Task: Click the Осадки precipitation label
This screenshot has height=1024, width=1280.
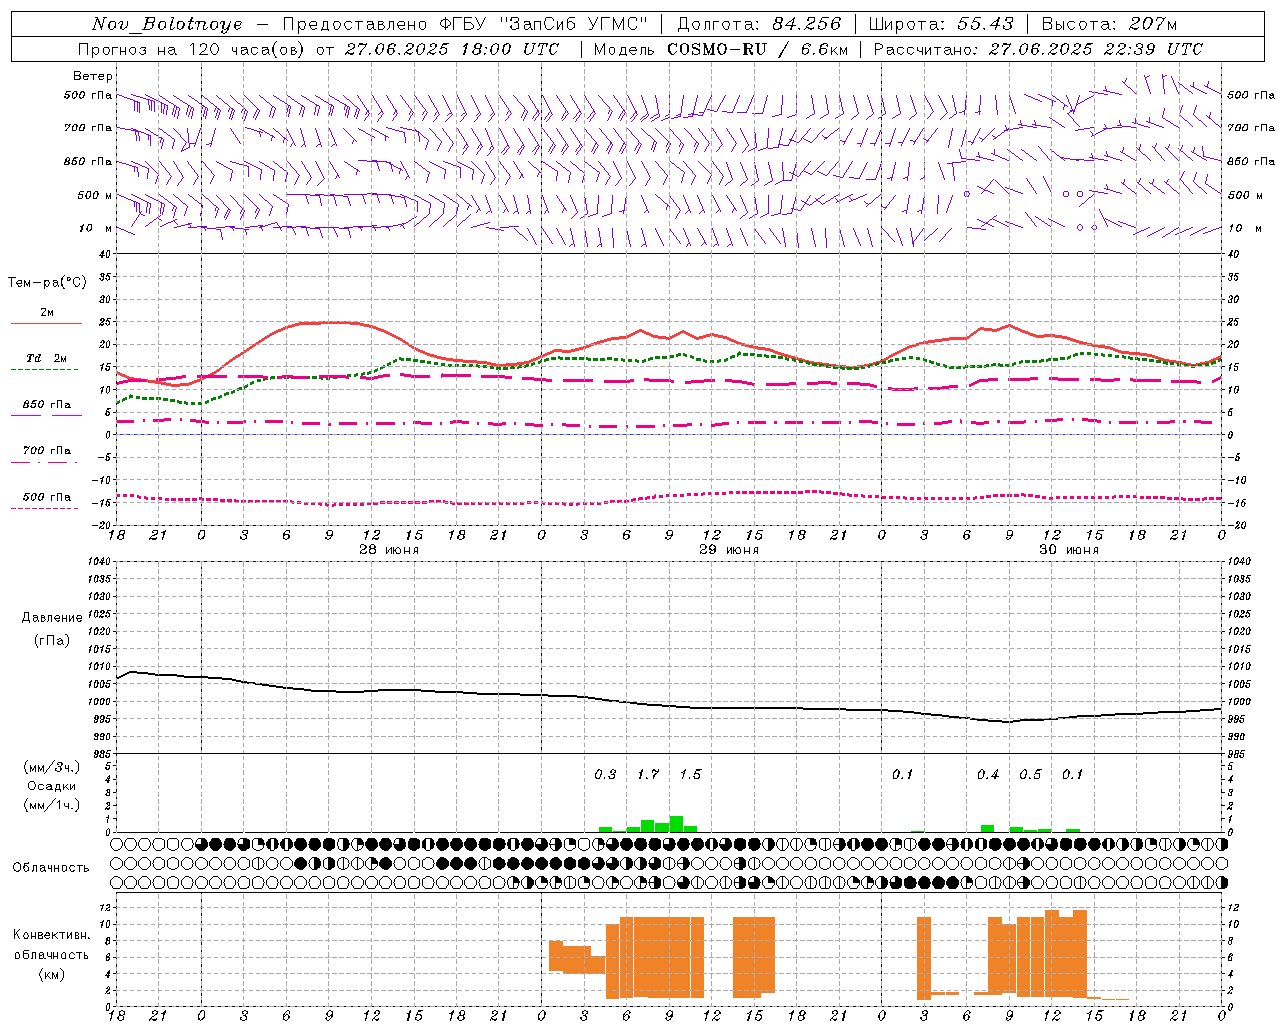Action: (x=52, y=786)
